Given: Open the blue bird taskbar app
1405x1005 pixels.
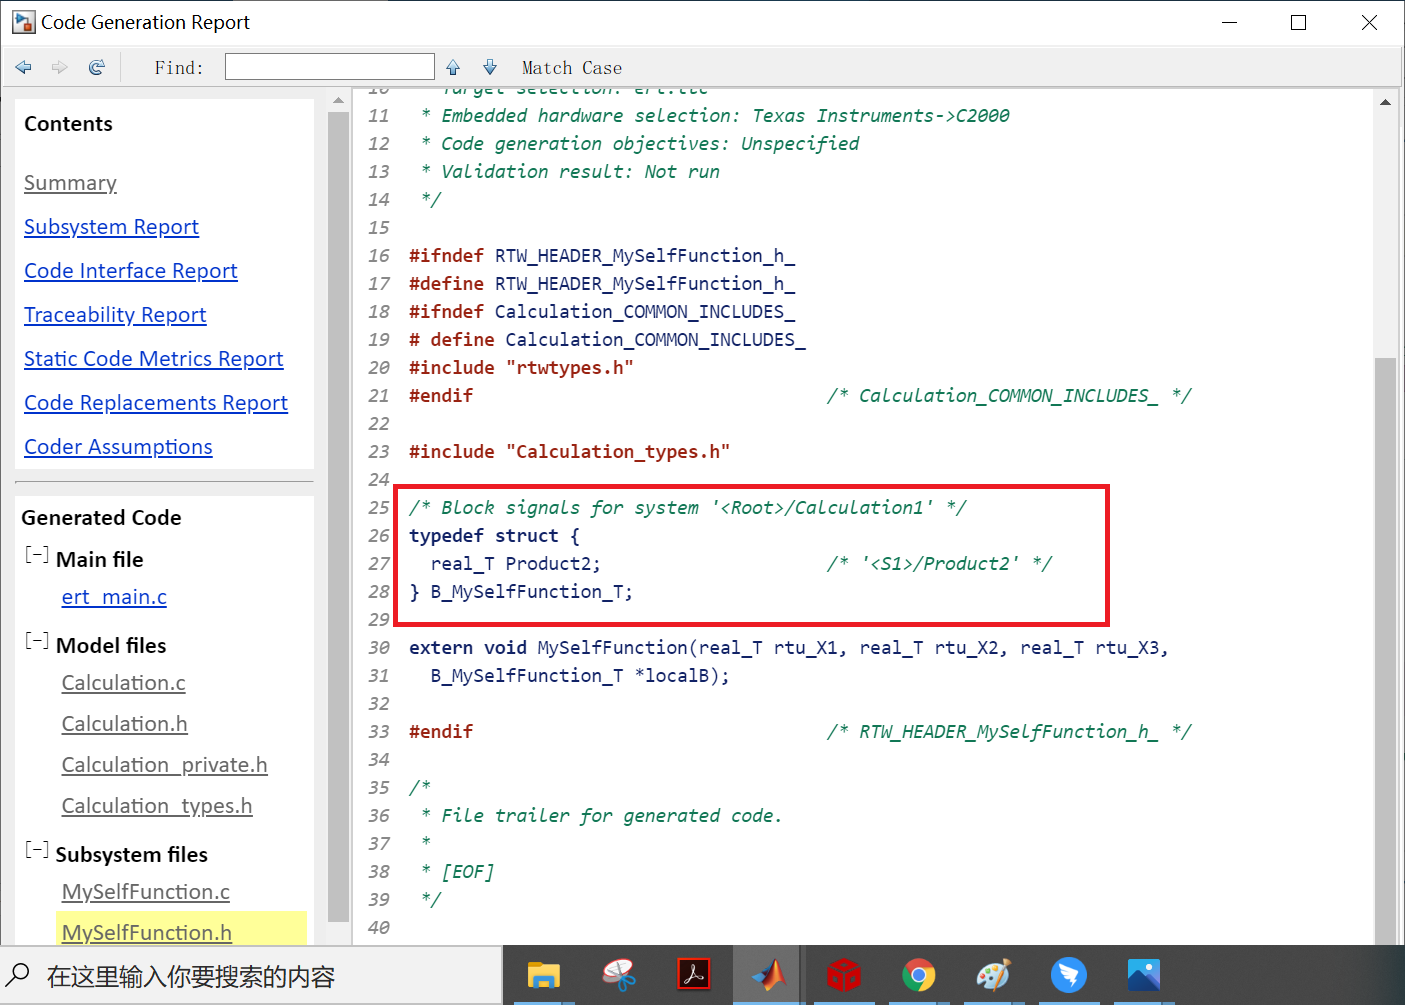Looking at the screenshot, I should point(1069,975).
